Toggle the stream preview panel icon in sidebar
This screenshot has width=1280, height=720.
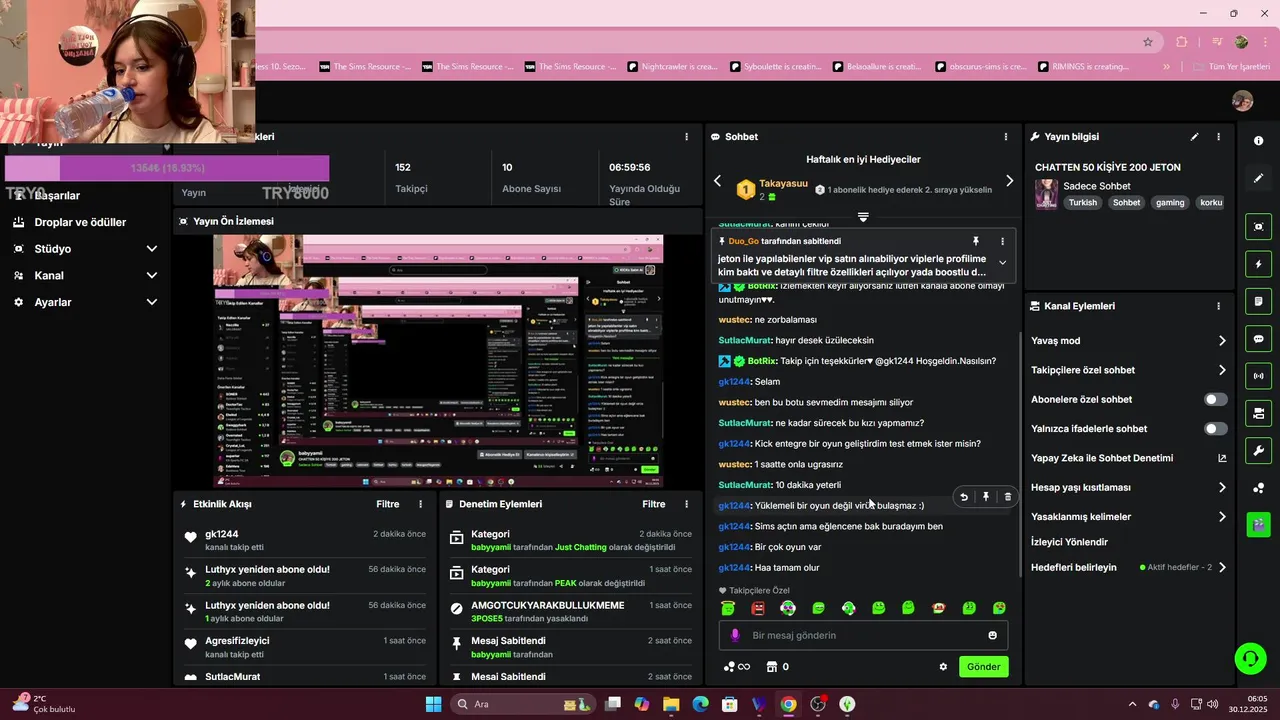click(1258, 227)
